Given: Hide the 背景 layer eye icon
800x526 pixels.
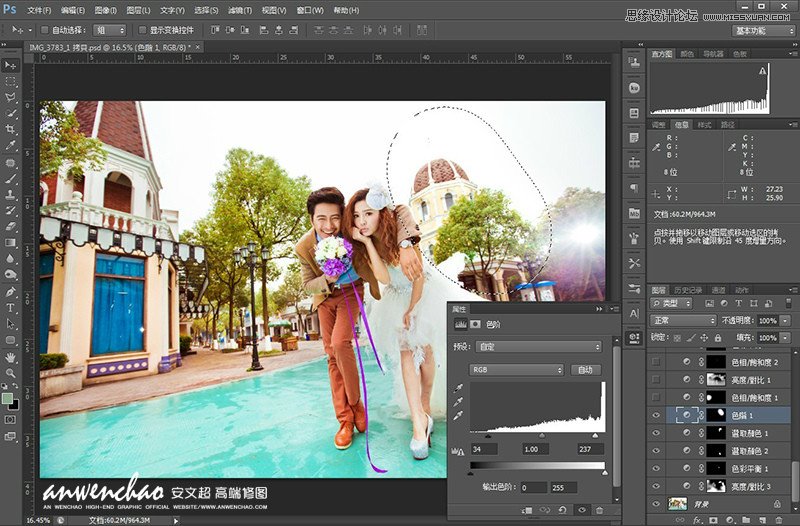Looking at the screenshot, I should coord(656,504).
